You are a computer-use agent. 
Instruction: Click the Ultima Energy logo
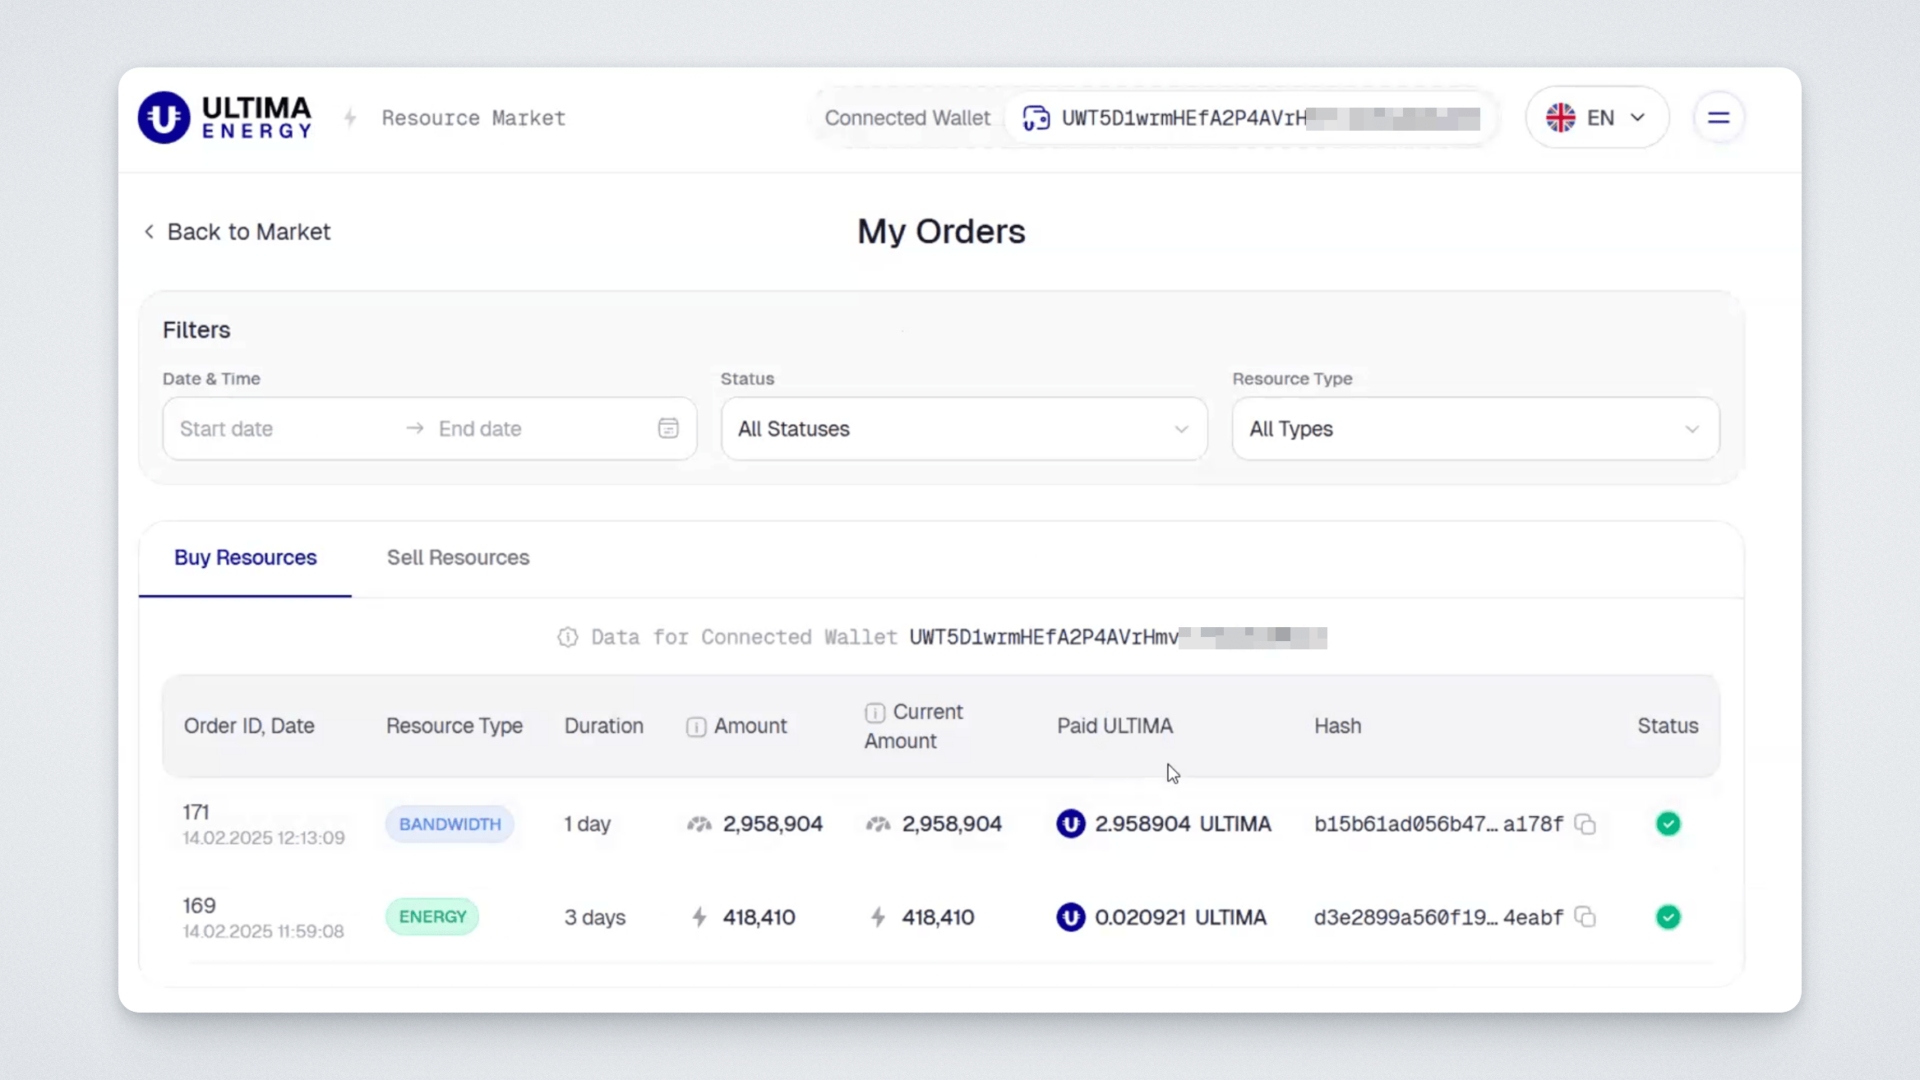pyautogui.click(x=225, y=118)
